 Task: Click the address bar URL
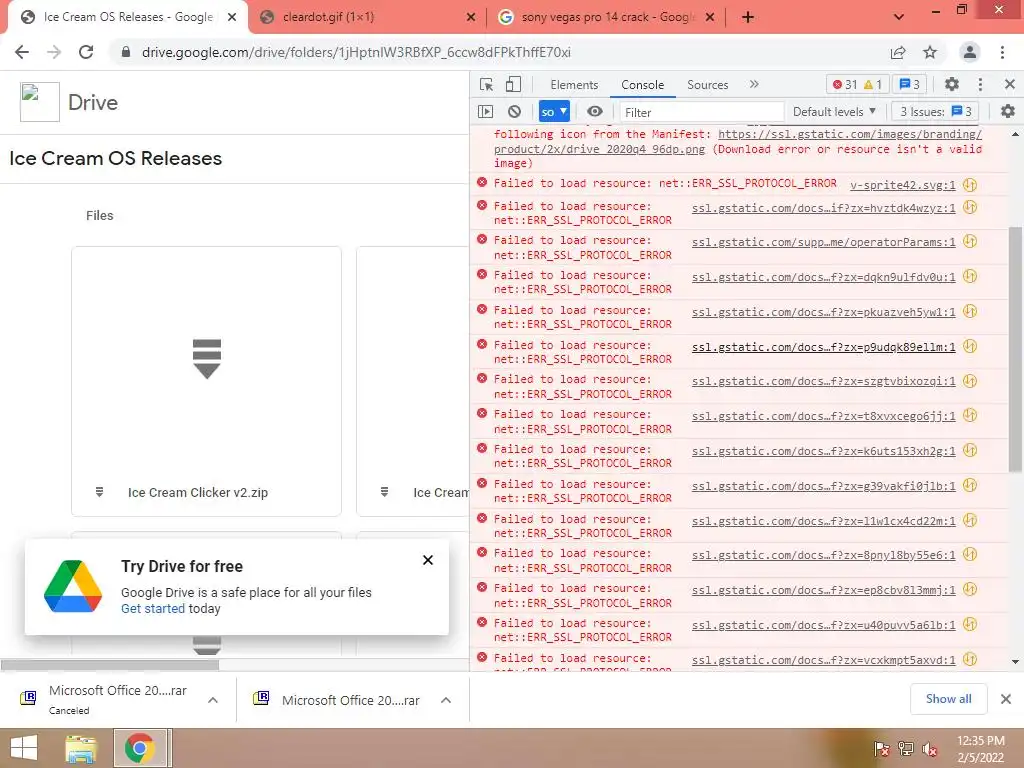(356, 52)
